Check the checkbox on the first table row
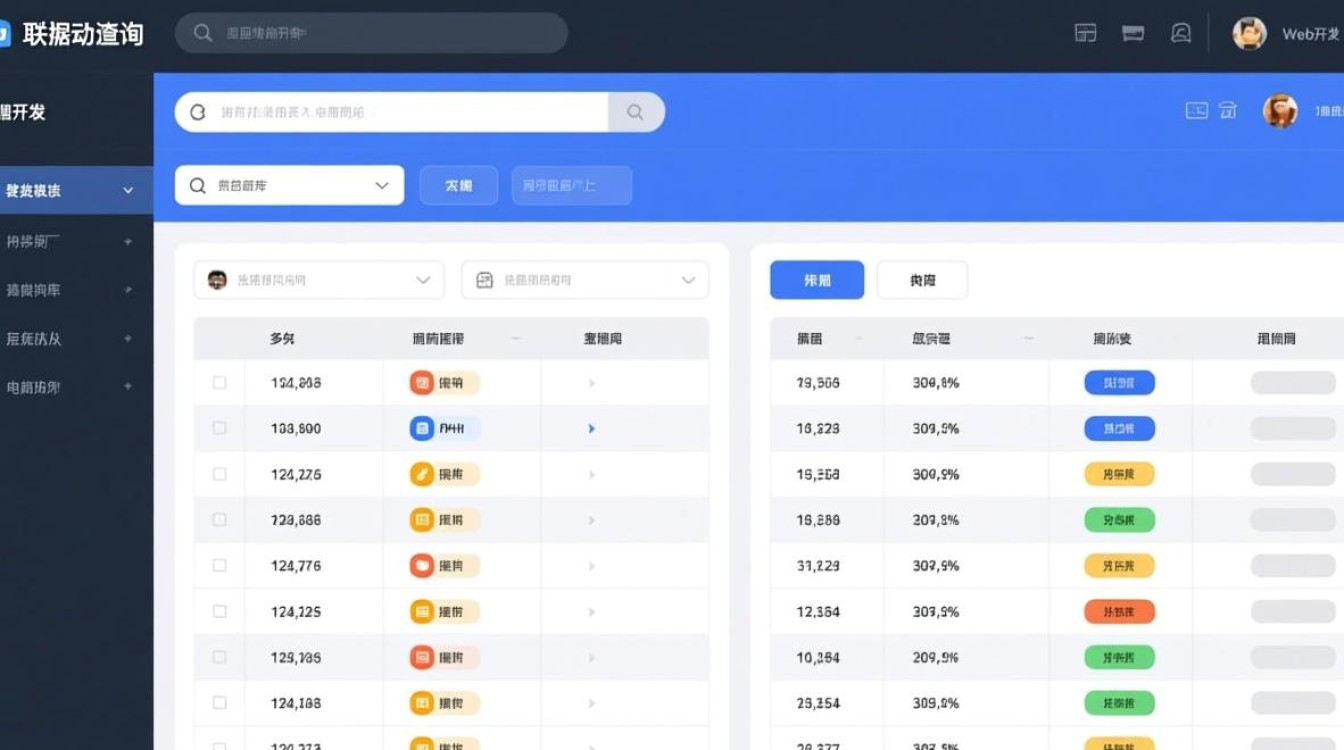Screen dimensions: 1344x750 pyautogui.click(x=218, y=382)
